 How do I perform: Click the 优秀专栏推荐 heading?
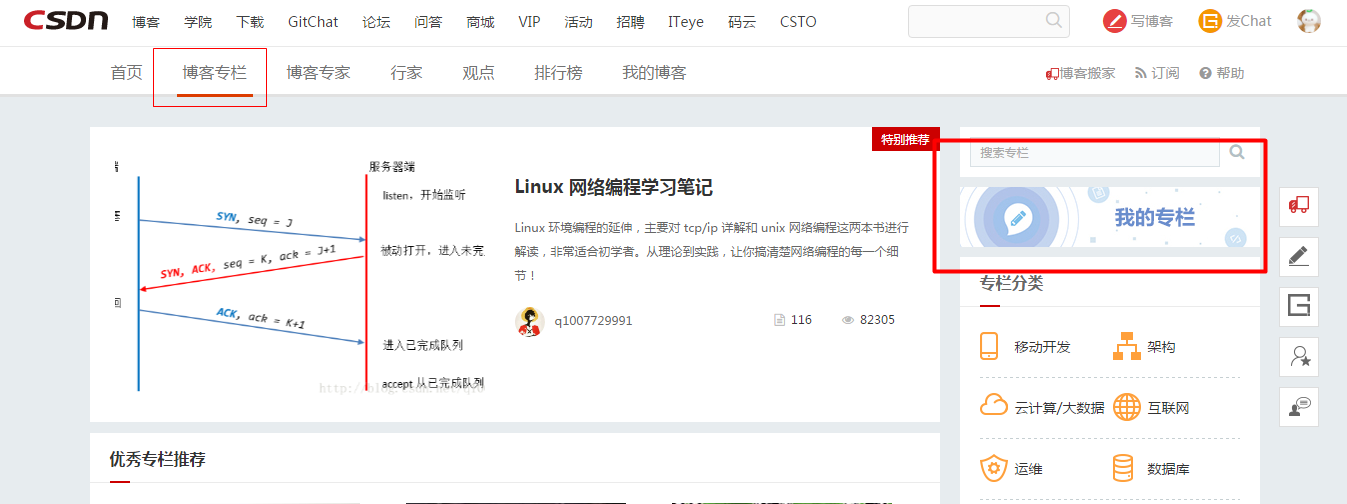pos(158,460)
